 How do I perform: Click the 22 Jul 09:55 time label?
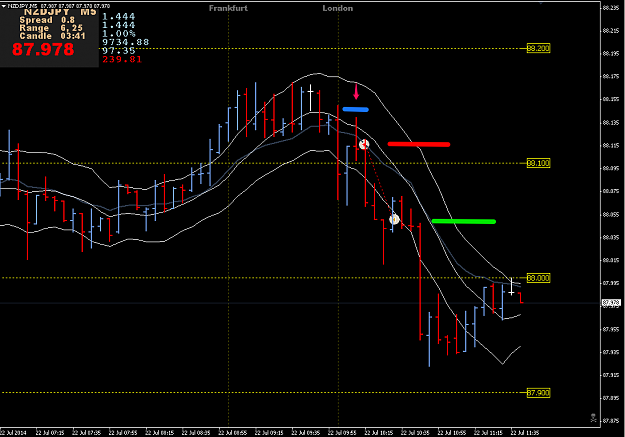(342, 433)
